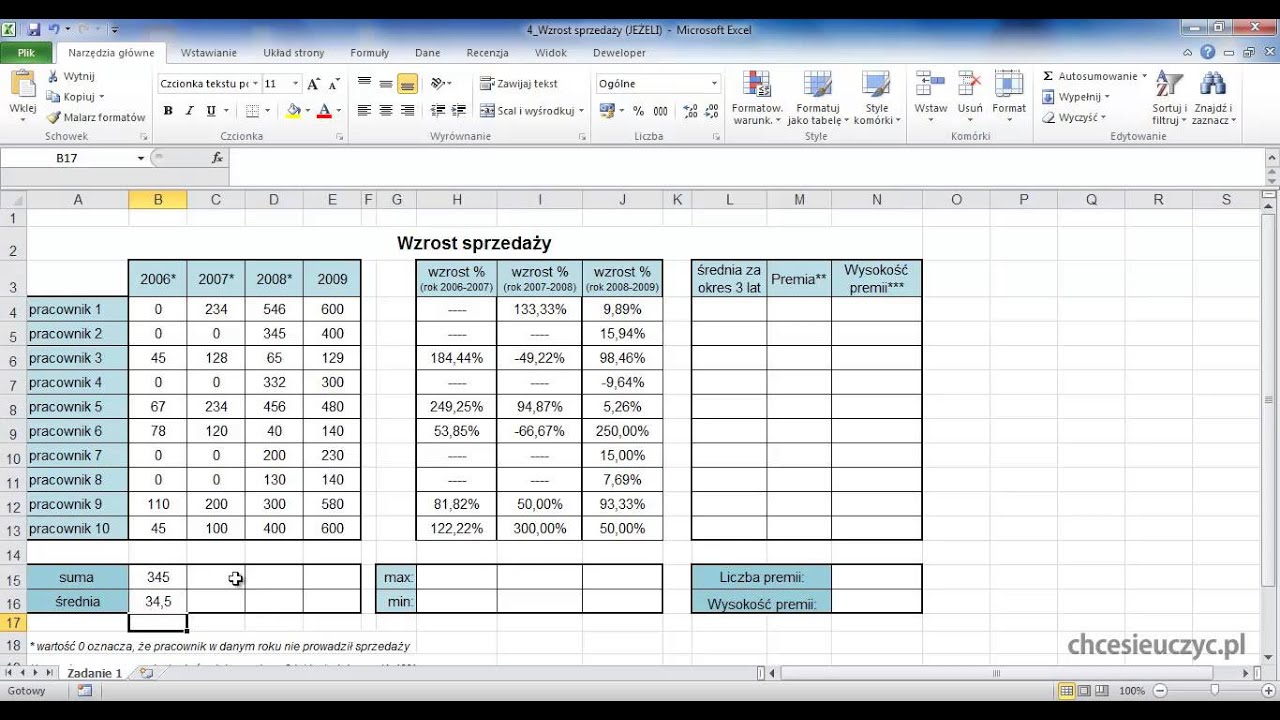Click Autosumowanie sigma button
Image resolution: width=1280 pixels, height=720 pixels.
pyautogui.click(x=1089, y=76)
